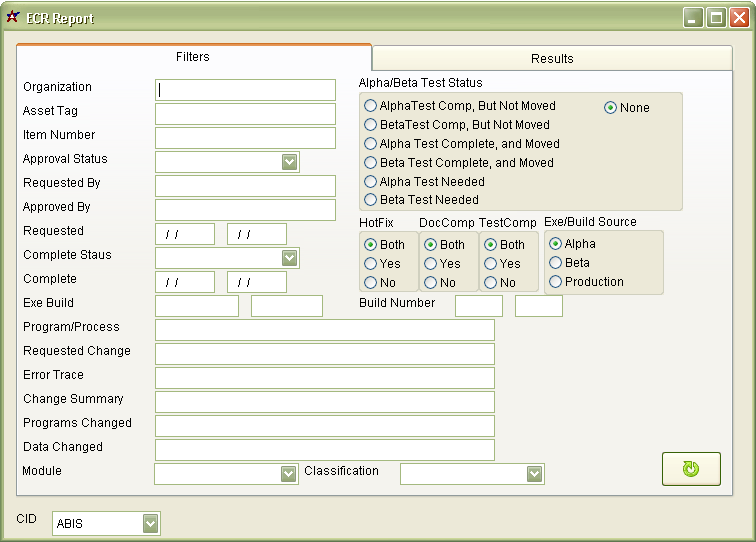Screen dimensions: 756x542
Task: Select AlphaTest Comp, But Not Moved
Action: (371, 106)
